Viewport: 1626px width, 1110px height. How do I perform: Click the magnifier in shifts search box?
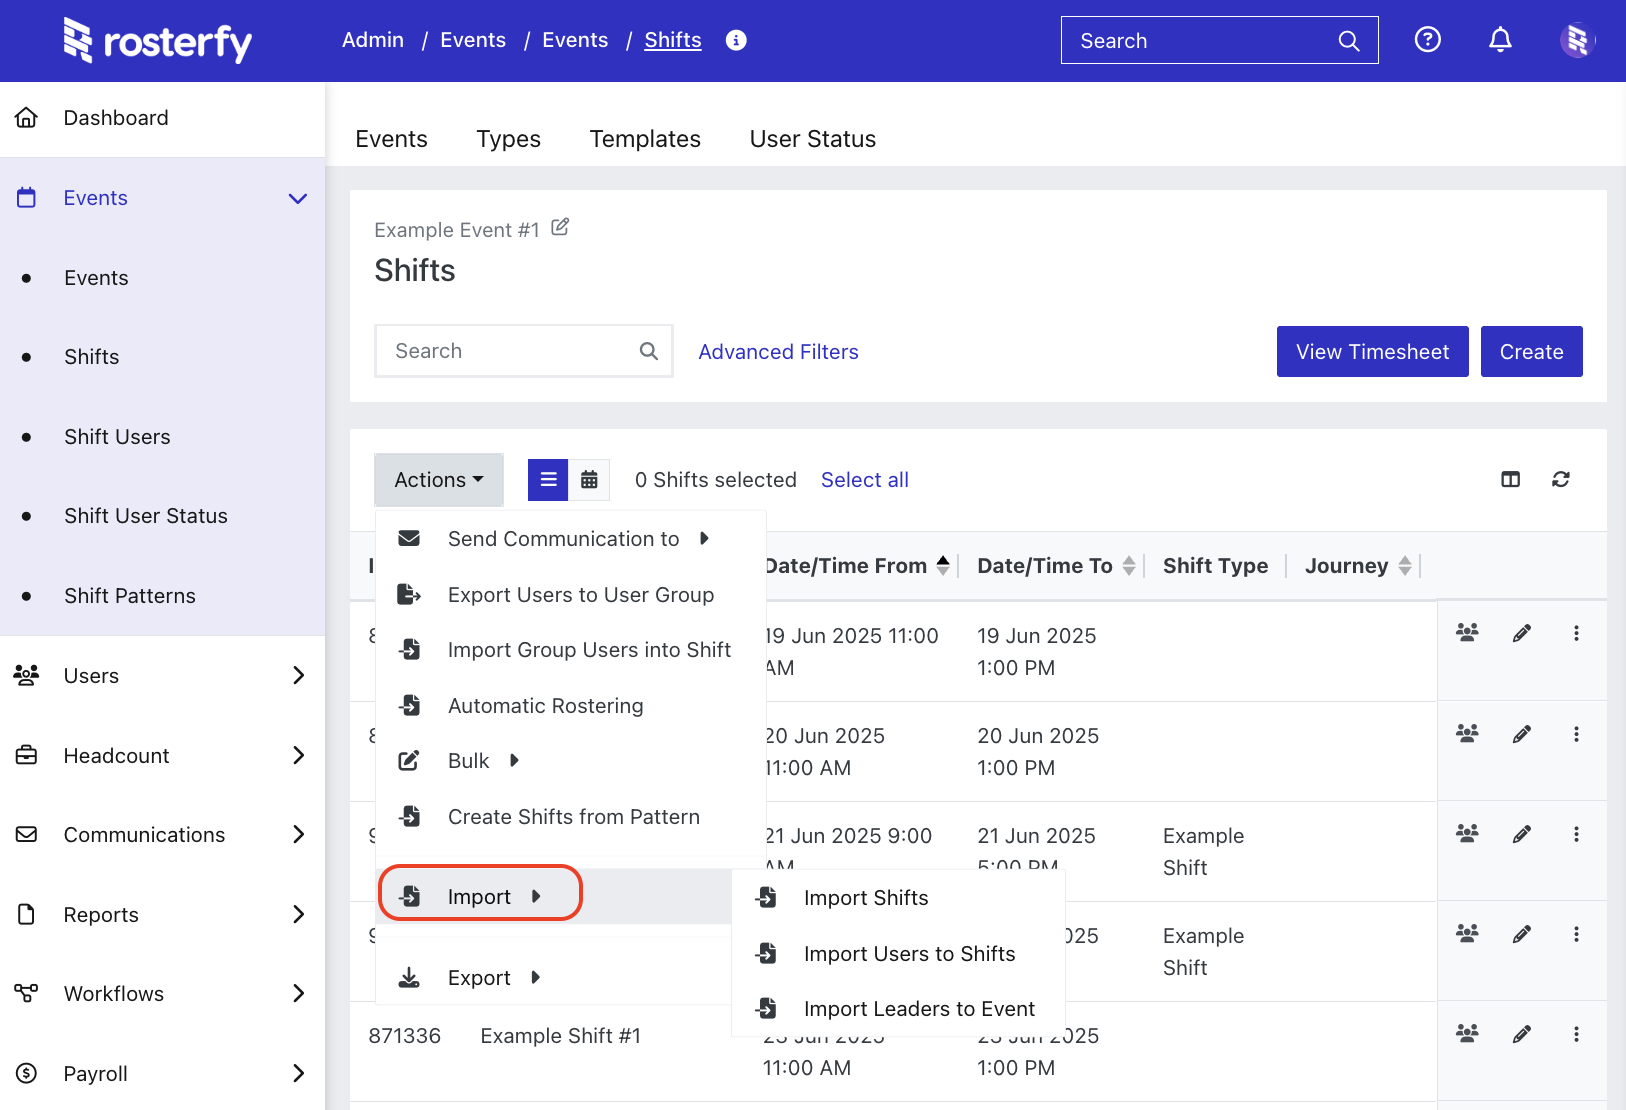(648, 351)
